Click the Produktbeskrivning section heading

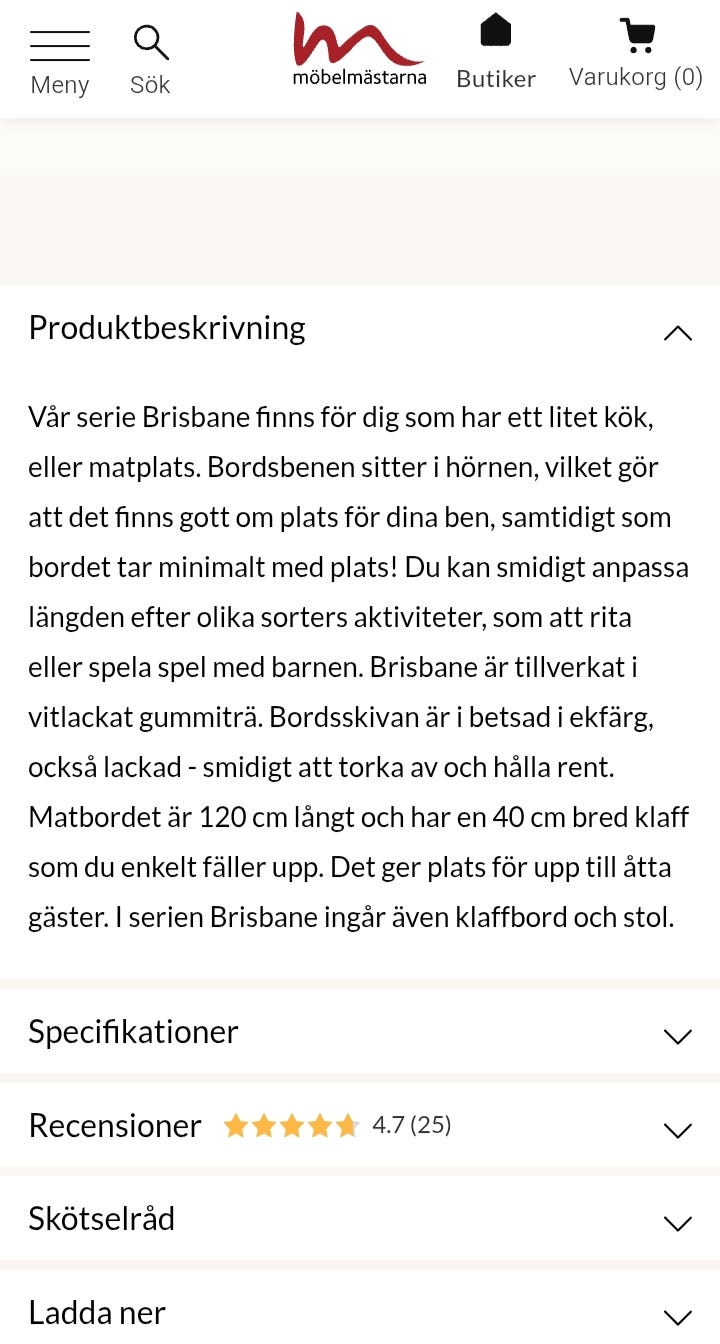(x=167, y=328)
